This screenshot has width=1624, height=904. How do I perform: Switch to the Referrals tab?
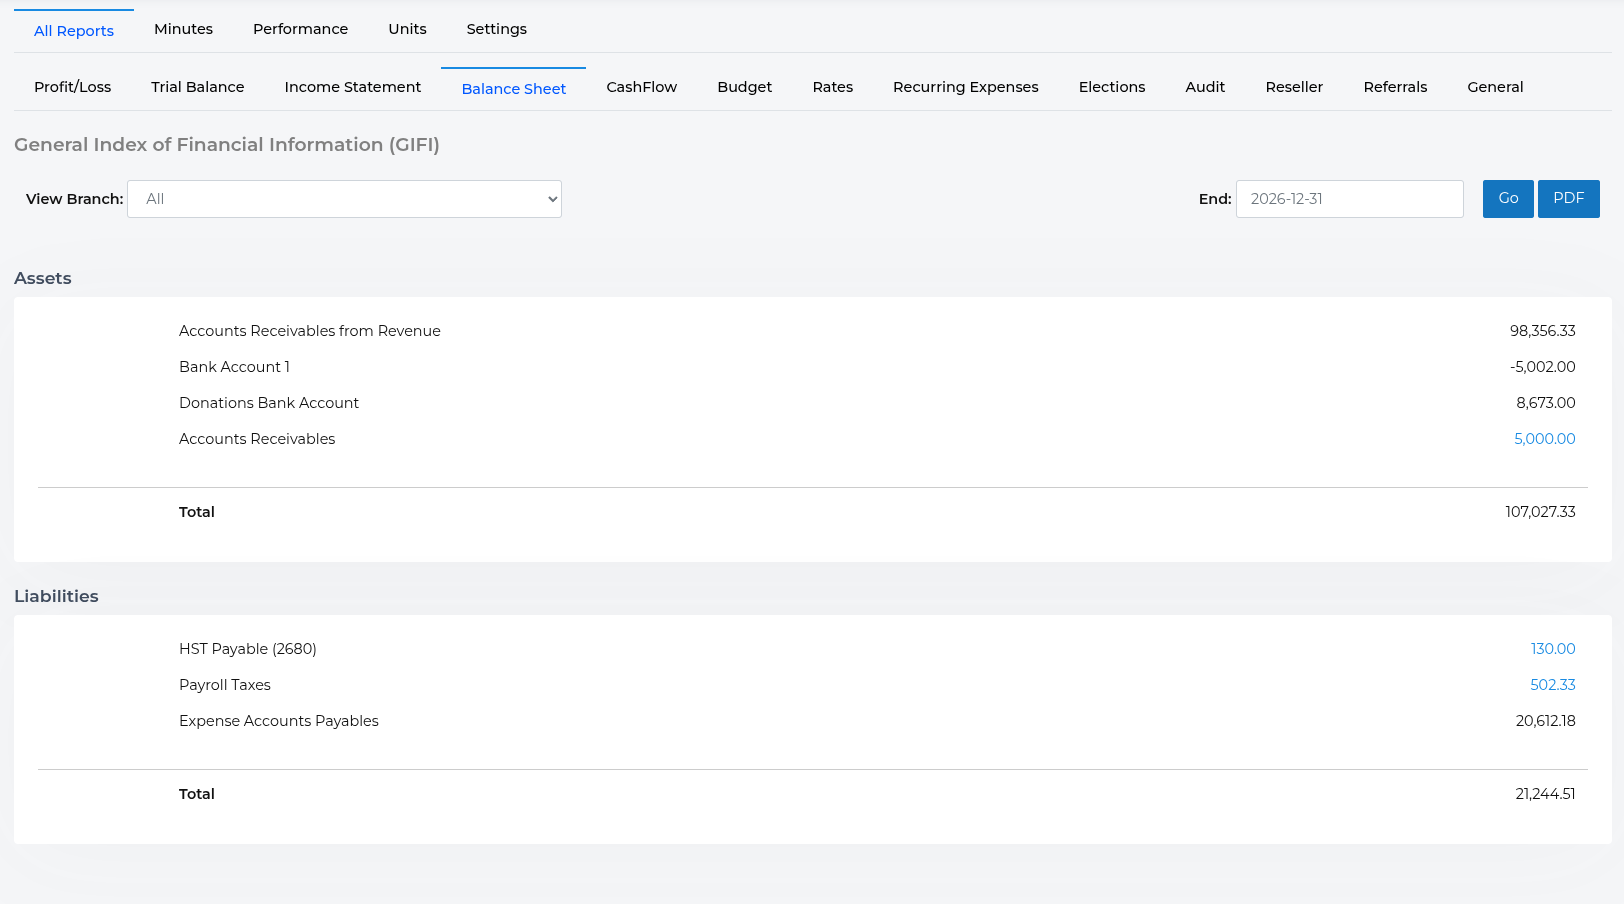pyautogui.click(x=1394, y=87)
